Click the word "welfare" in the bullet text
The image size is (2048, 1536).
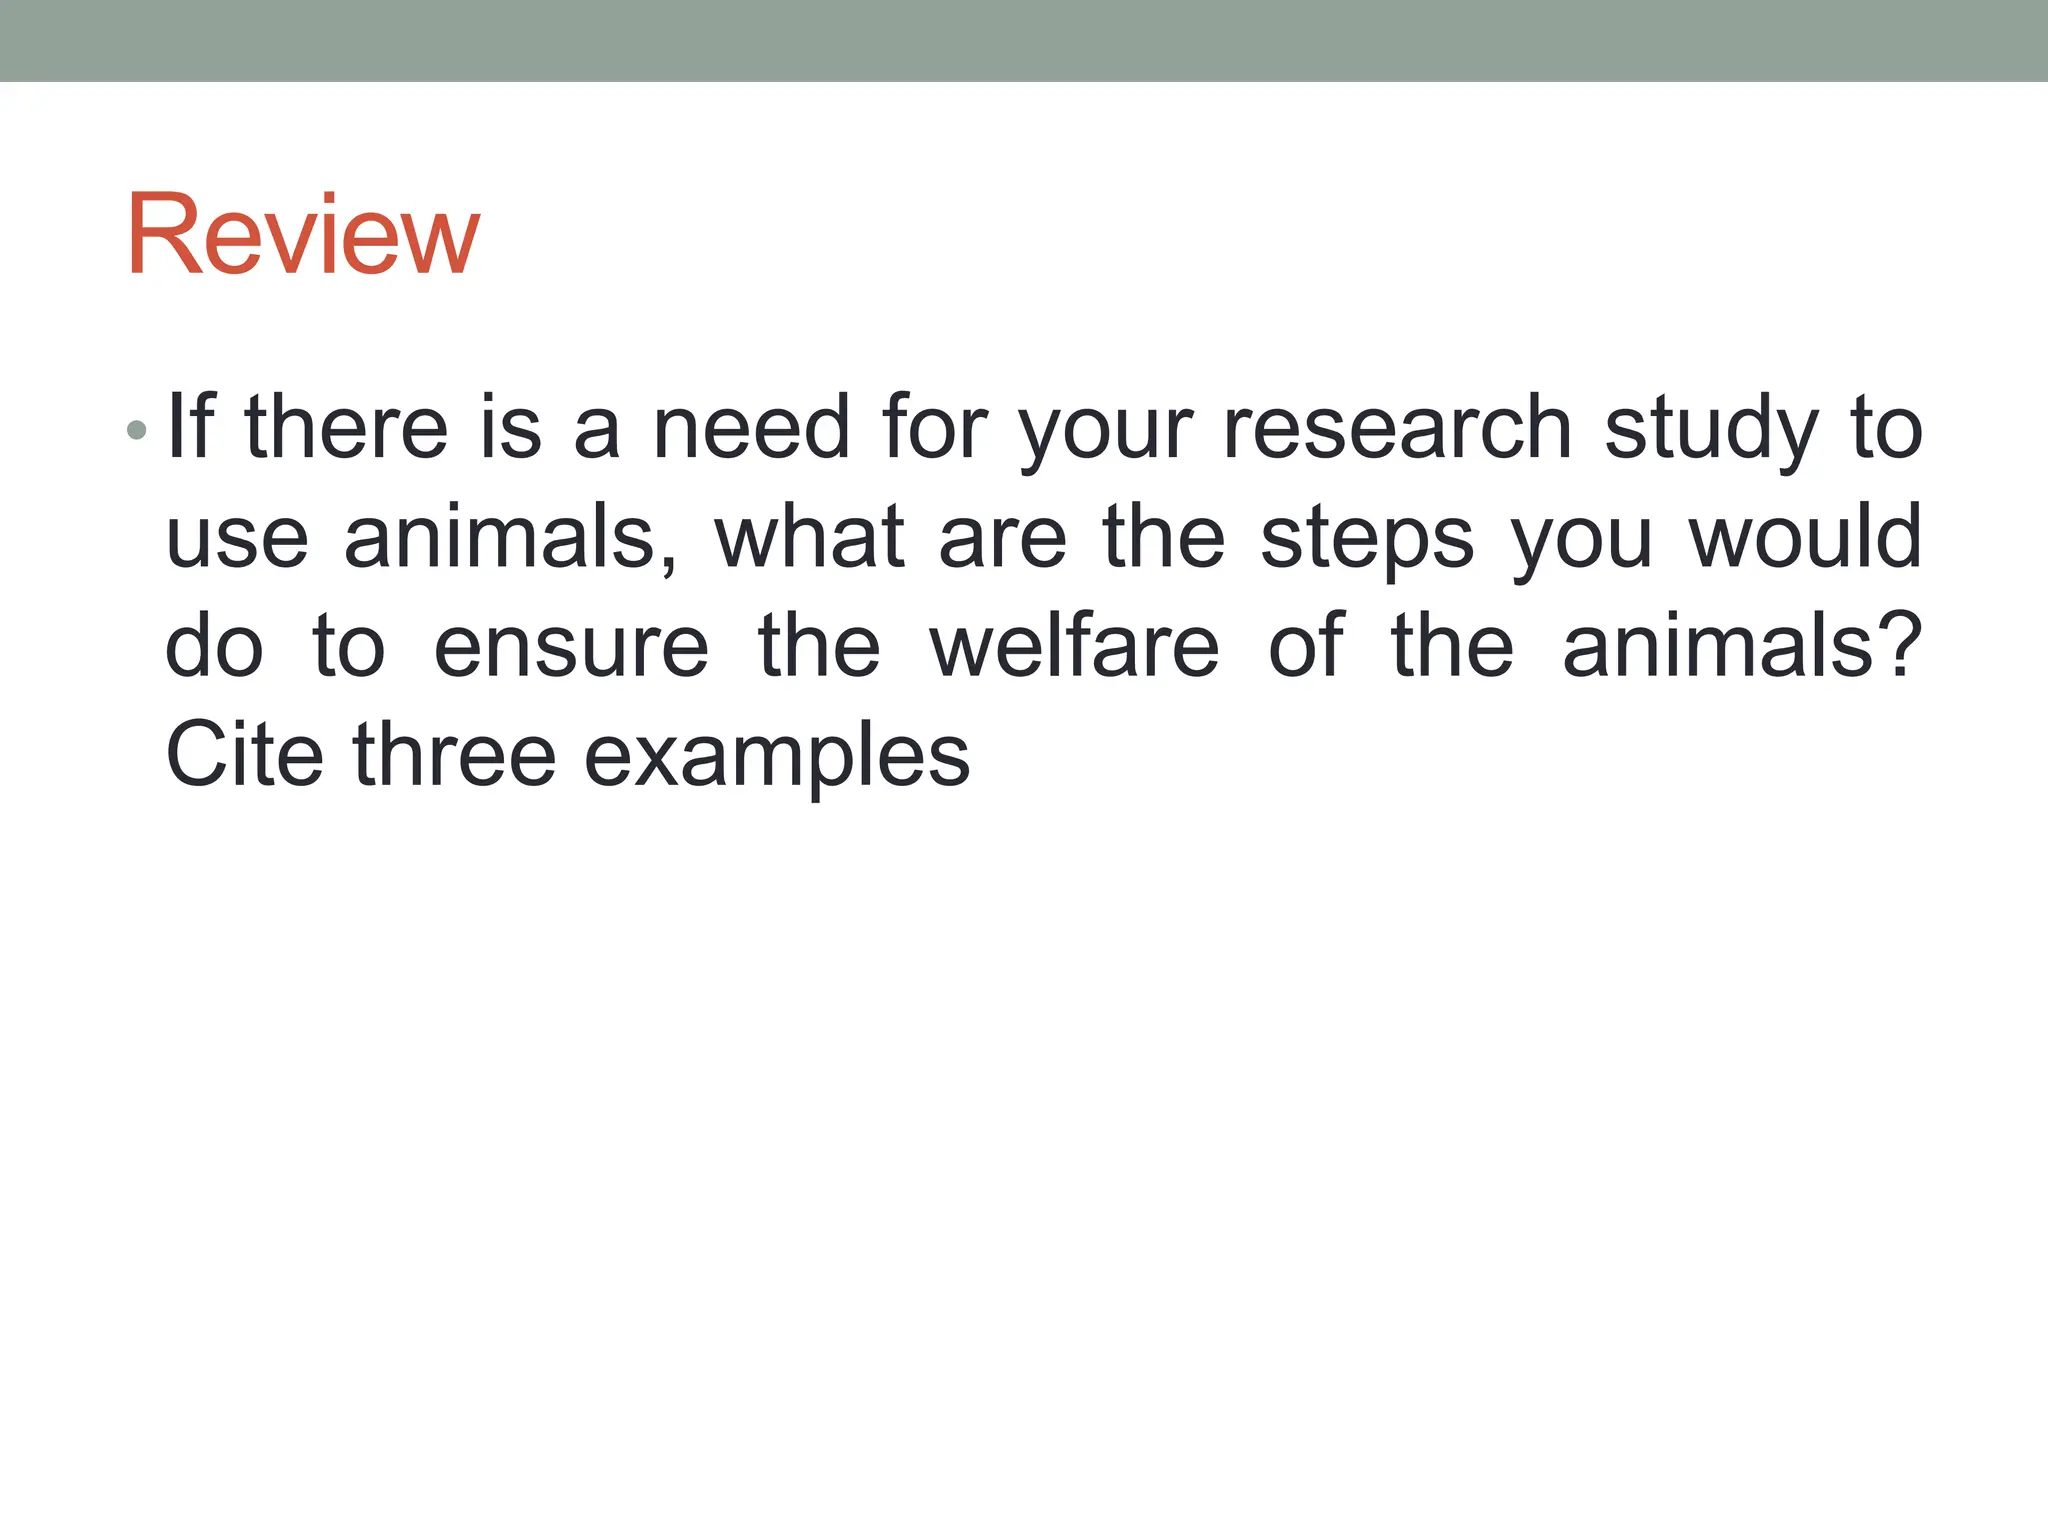(x=1074, y=646)
